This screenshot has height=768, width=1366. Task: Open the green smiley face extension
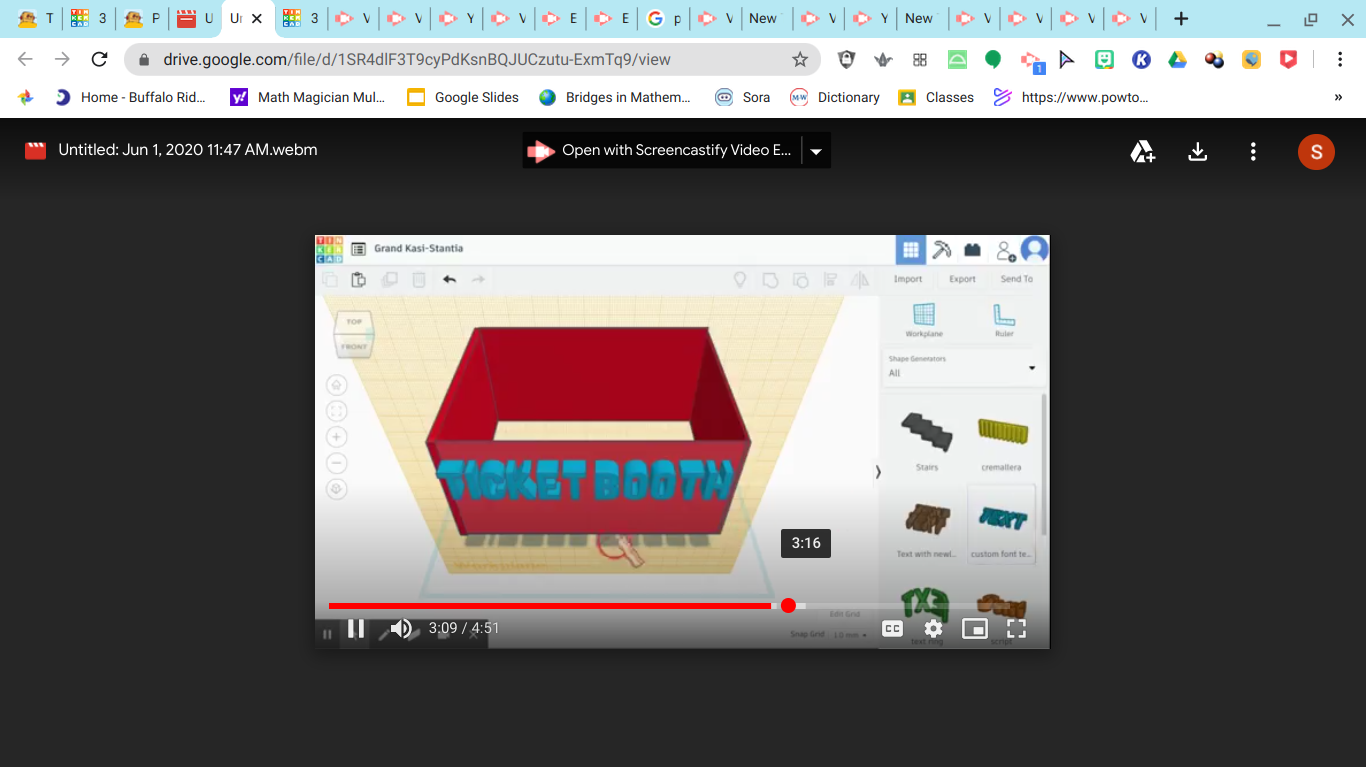click(x=1104, y=59)
